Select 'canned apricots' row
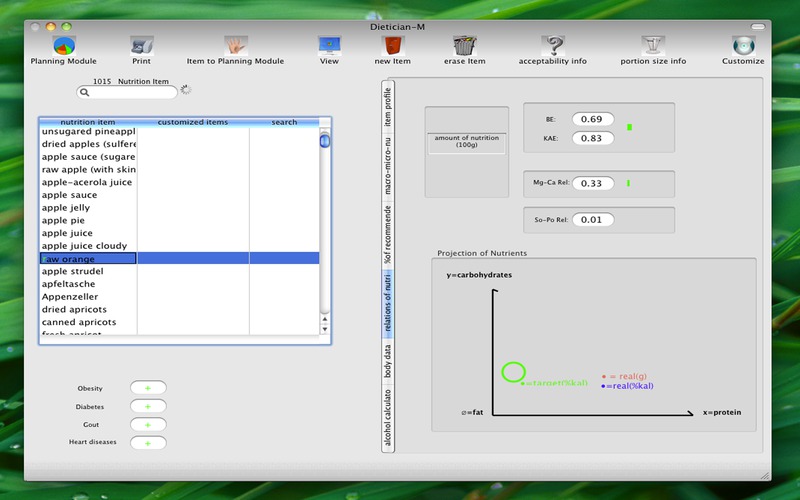Screen dimensions: 800x500 tap(179, 322)
